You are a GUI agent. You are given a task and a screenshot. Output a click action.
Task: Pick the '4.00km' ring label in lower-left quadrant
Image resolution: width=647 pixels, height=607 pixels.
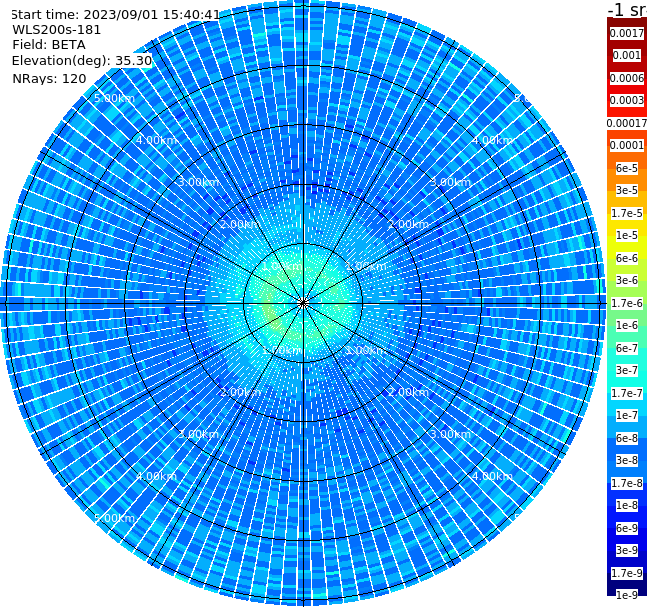click(x=156, y=476)
